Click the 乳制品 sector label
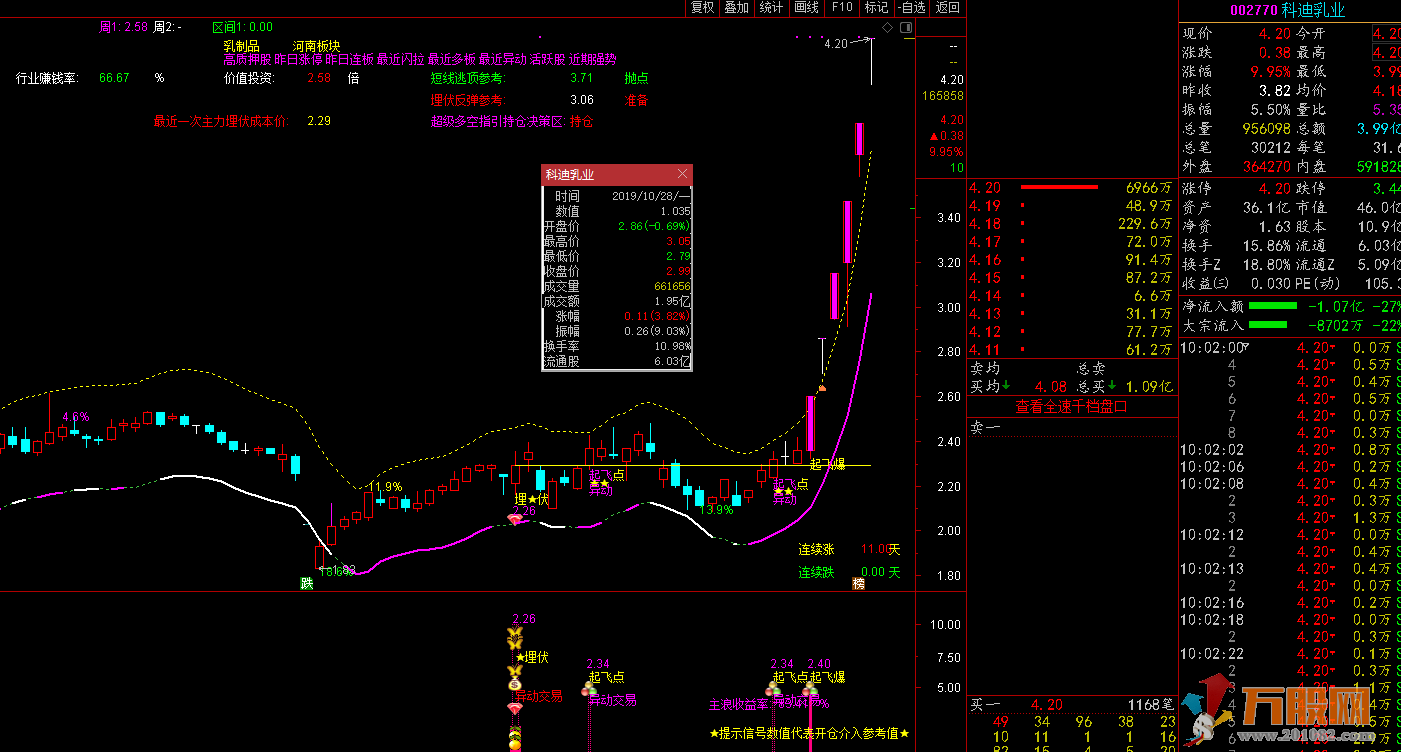 pyautogui.click(x=242, y=46)
